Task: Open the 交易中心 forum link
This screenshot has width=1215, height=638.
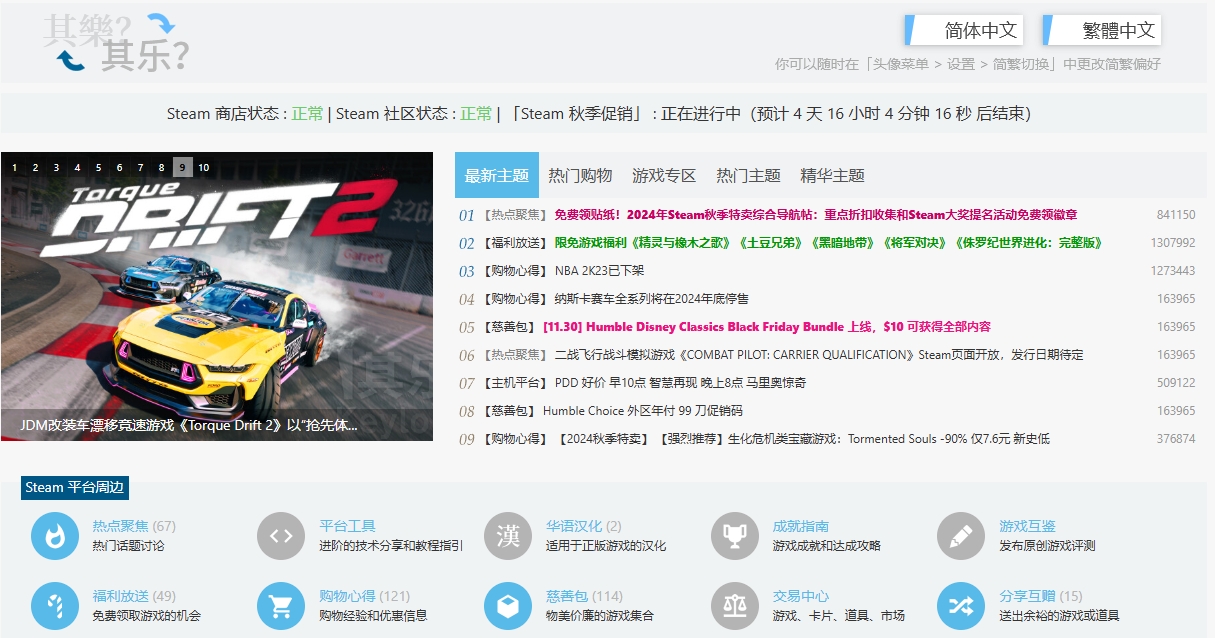Action: (800, 596)
